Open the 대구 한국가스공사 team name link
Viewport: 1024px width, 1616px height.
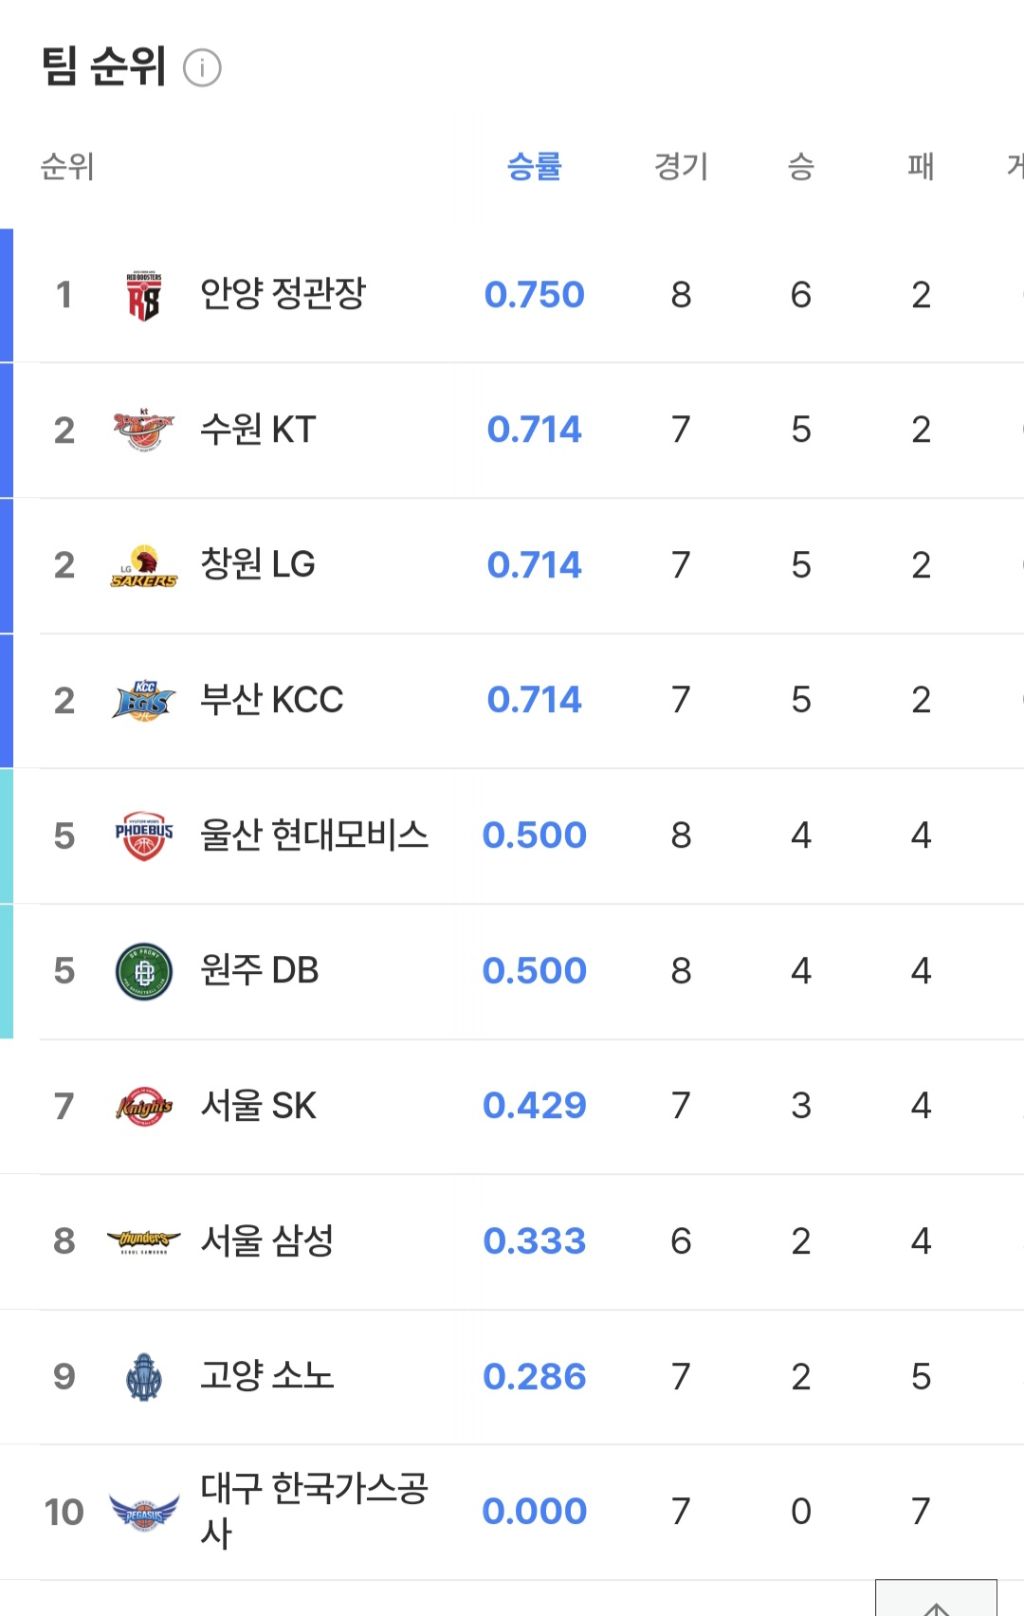[313, 1510]
